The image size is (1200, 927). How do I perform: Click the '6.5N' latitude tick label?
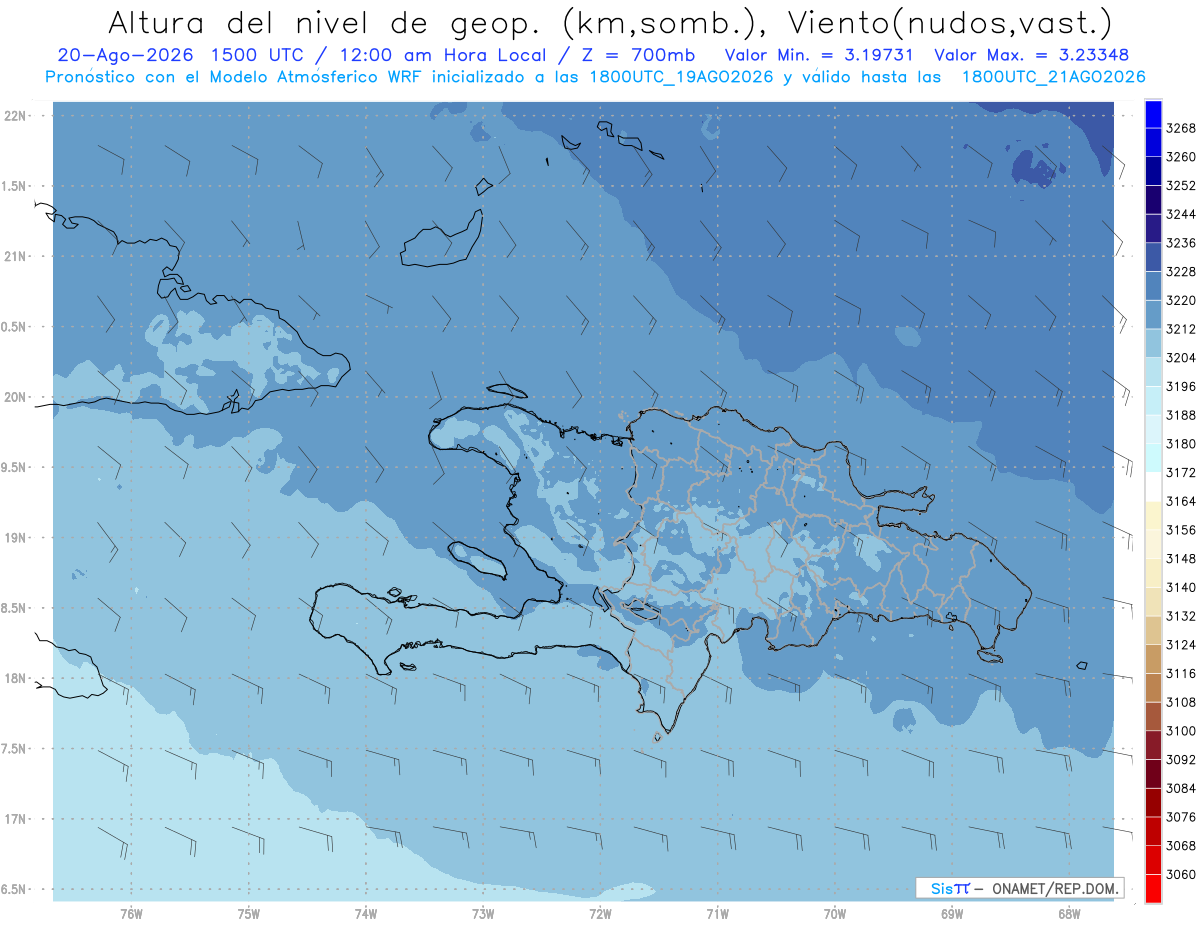[x=14, y=889]
